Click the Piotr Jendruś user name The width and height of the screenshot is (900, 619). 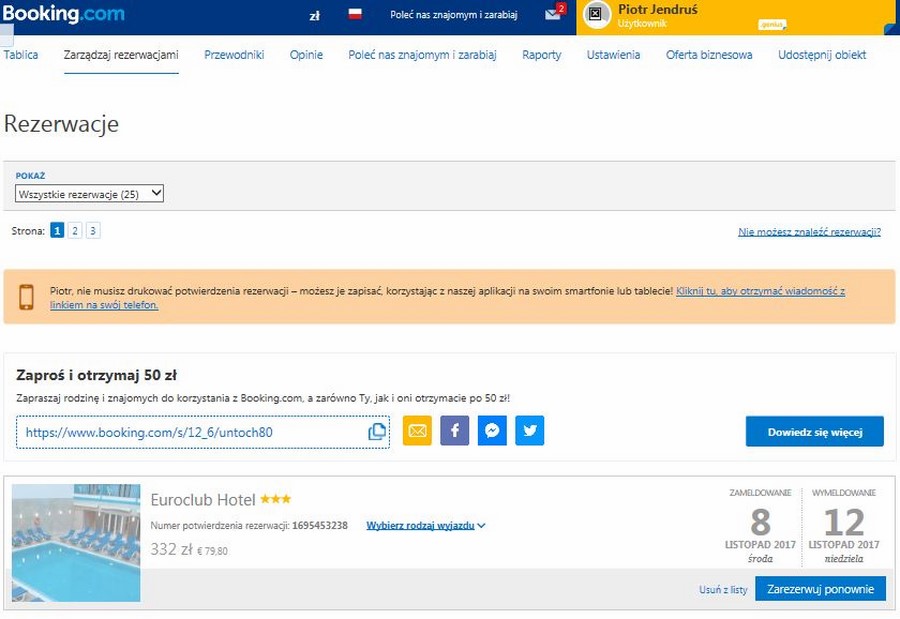[658, 9]
